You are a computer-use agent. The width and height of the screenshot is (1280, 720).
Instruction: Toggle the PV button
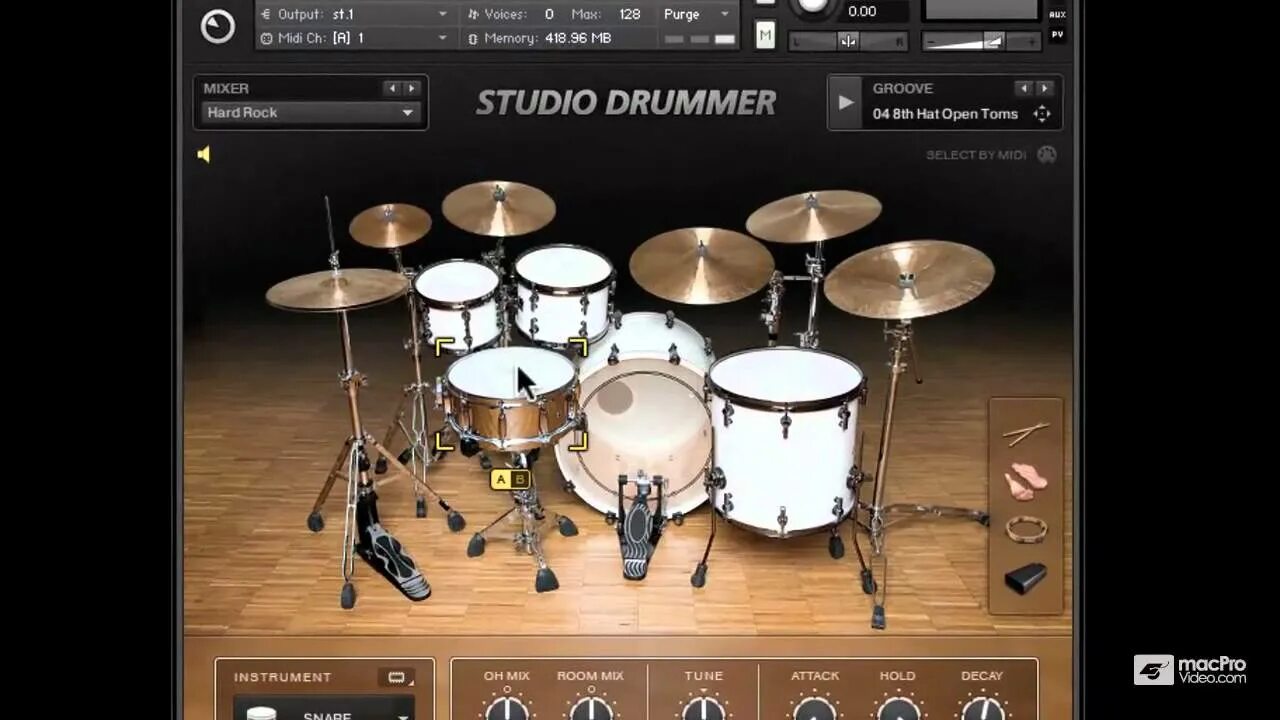(1057, 35)
